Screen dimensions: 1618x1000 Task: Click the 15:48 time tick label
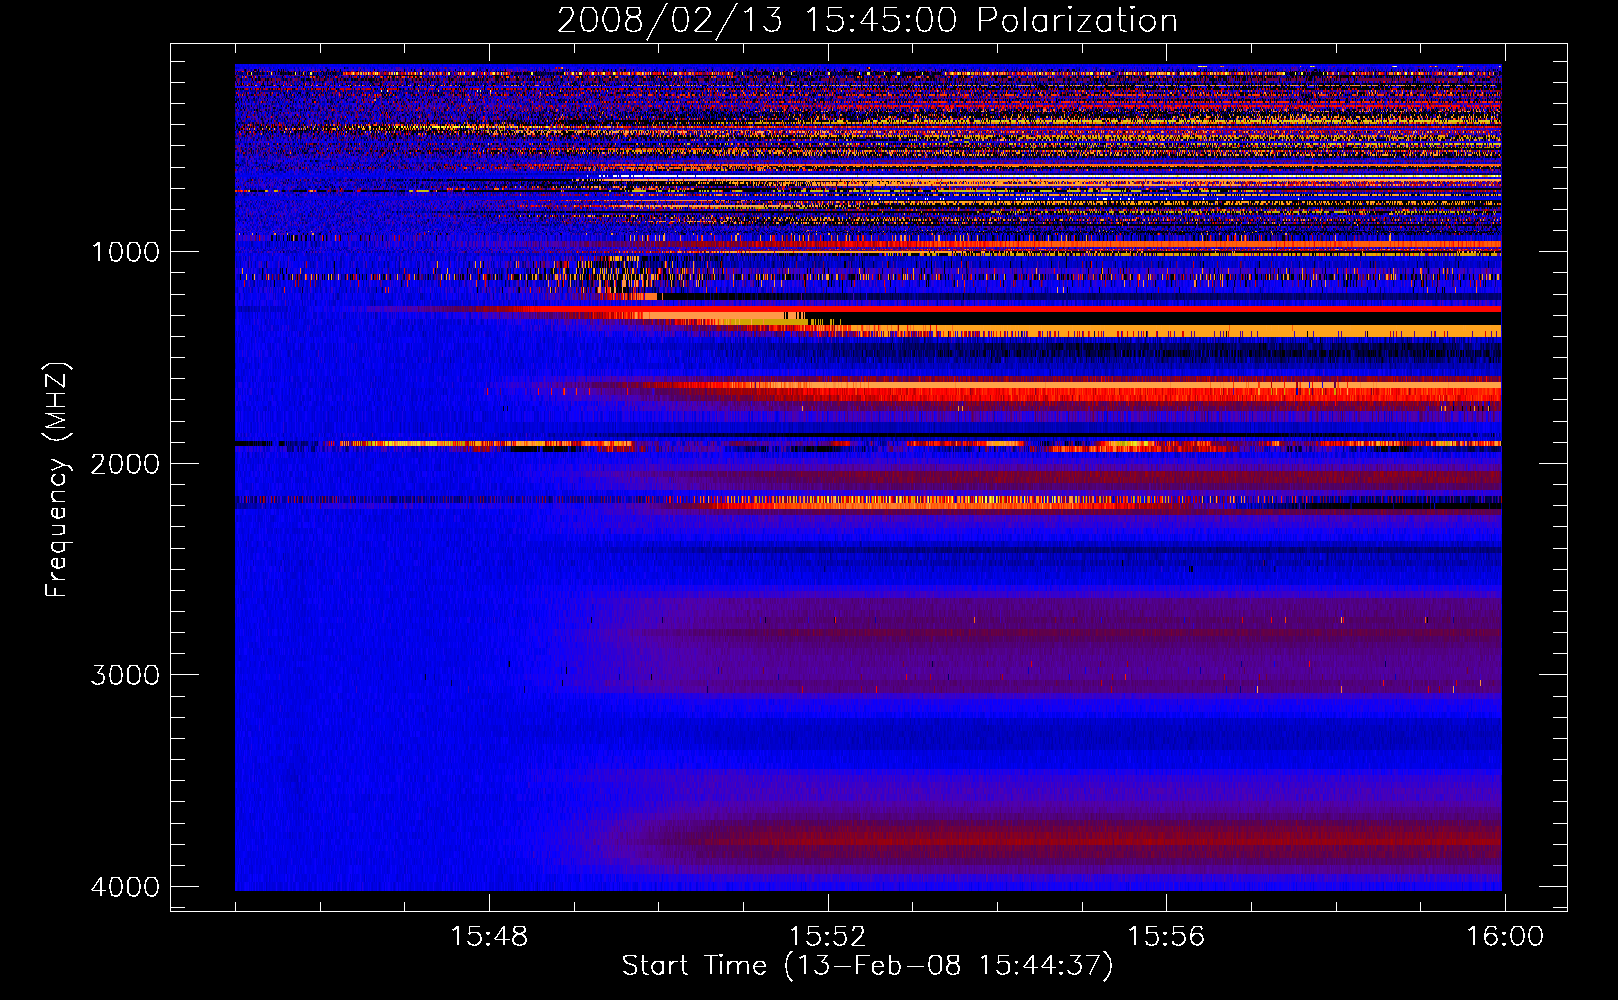[489, 937]
